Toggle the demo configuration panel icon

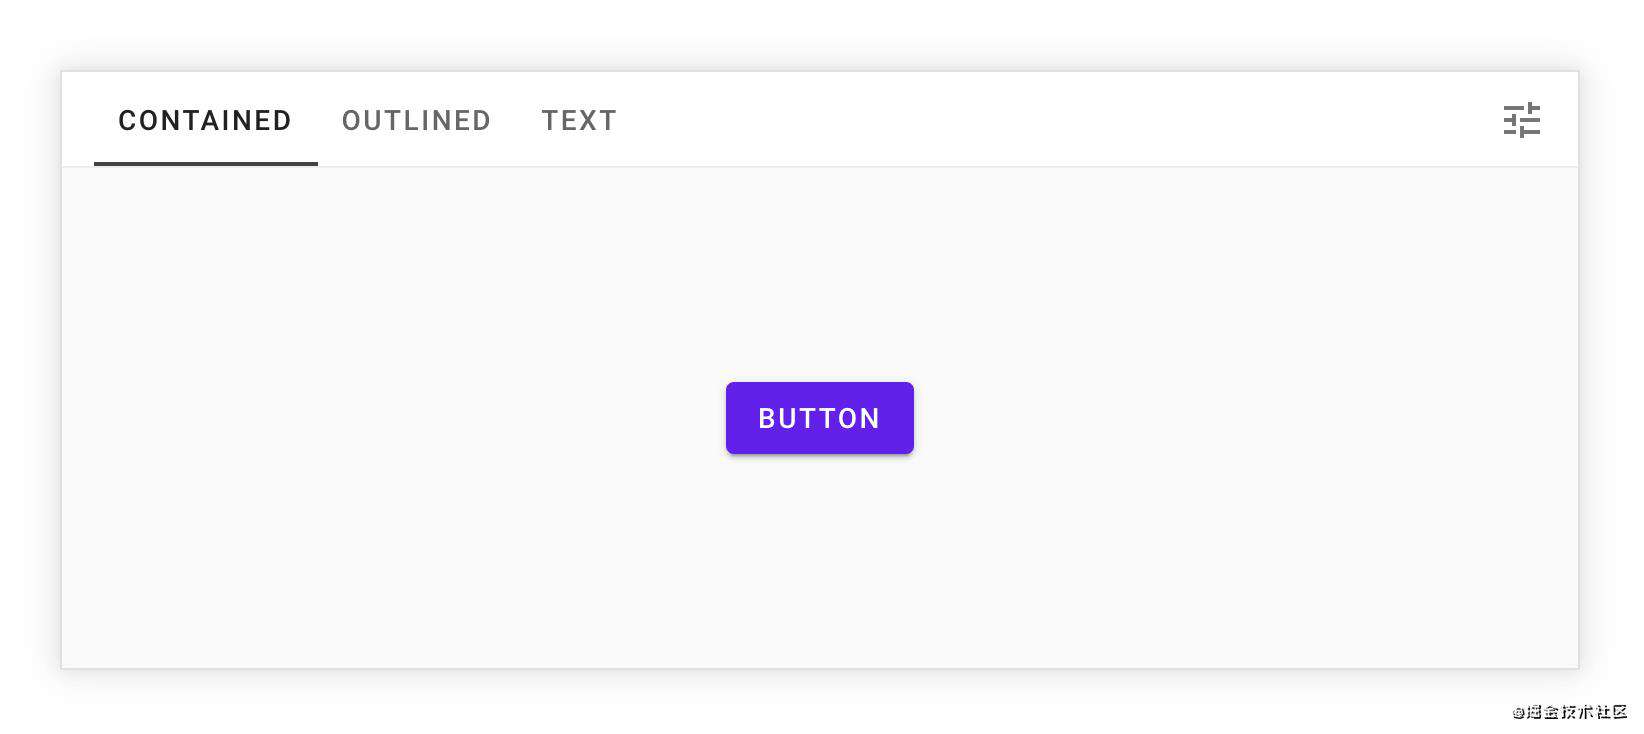tap(1521, 120)
